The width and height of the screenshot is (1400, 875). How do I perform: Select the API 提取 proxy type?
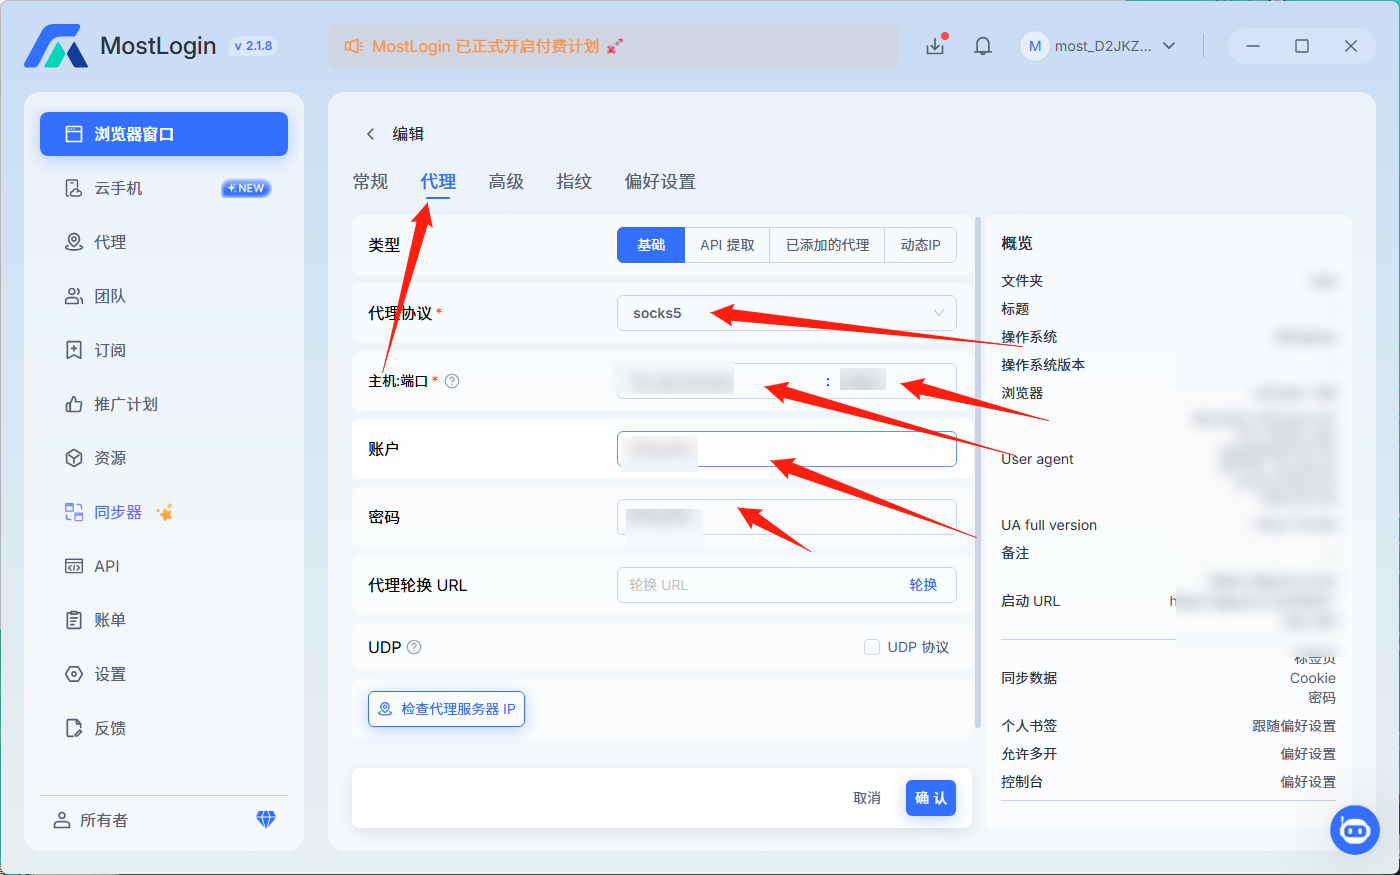[x=727, y=245]
